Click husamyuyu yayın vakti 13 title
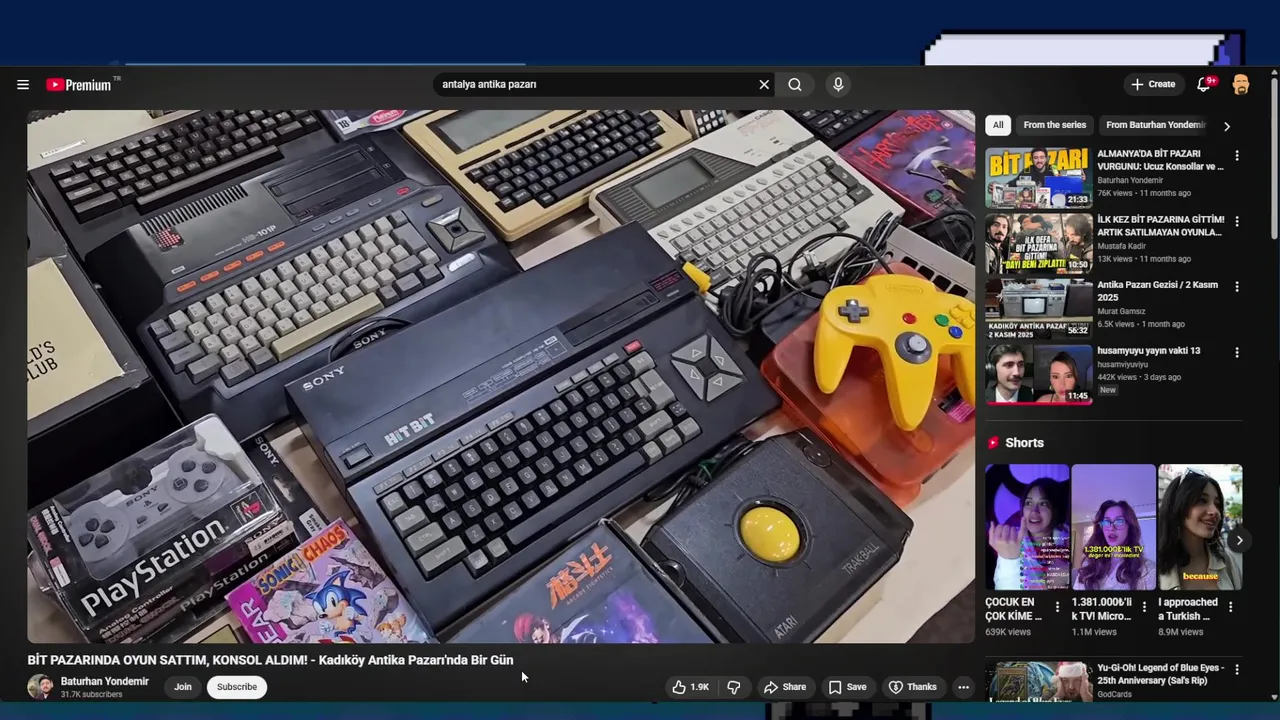Viewport: 1280px width, 720px height. pyautogui.click(x=1148, y=351)
